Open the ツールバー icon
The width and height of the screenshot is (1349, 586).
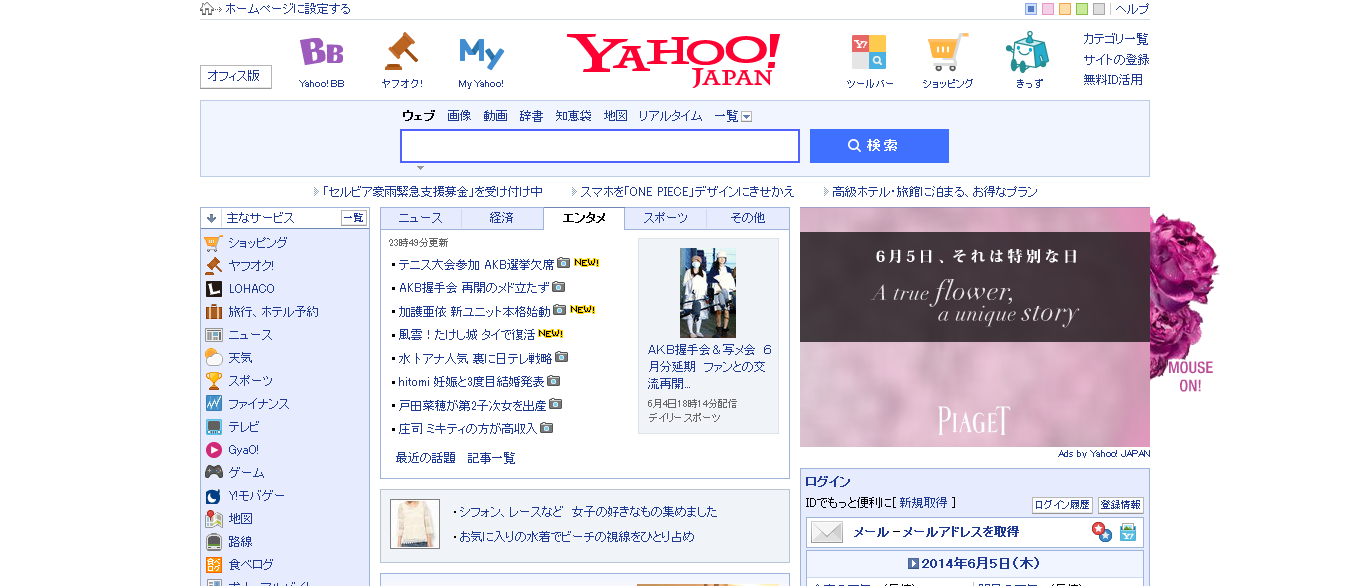(868, 52)
